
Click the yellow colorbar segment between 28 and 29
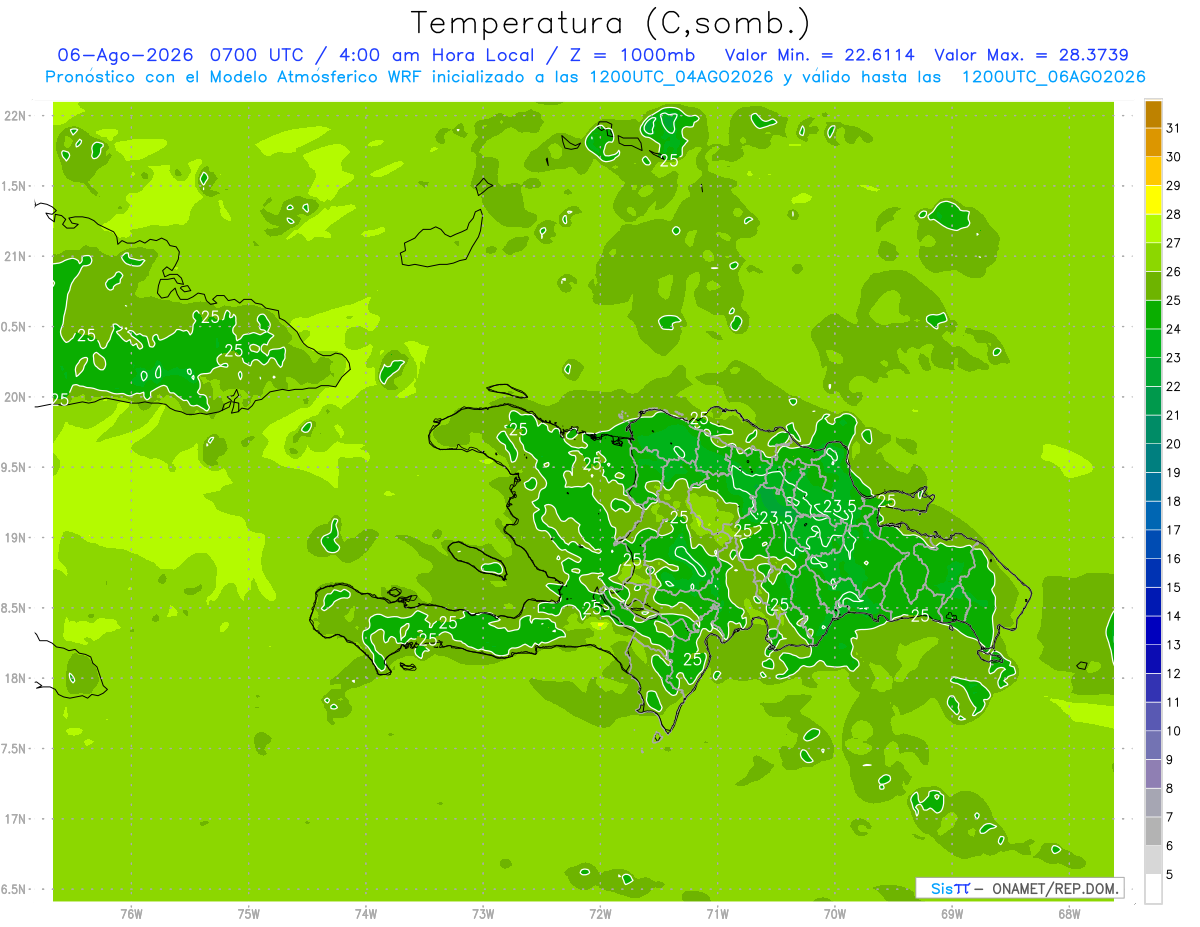1153,200
